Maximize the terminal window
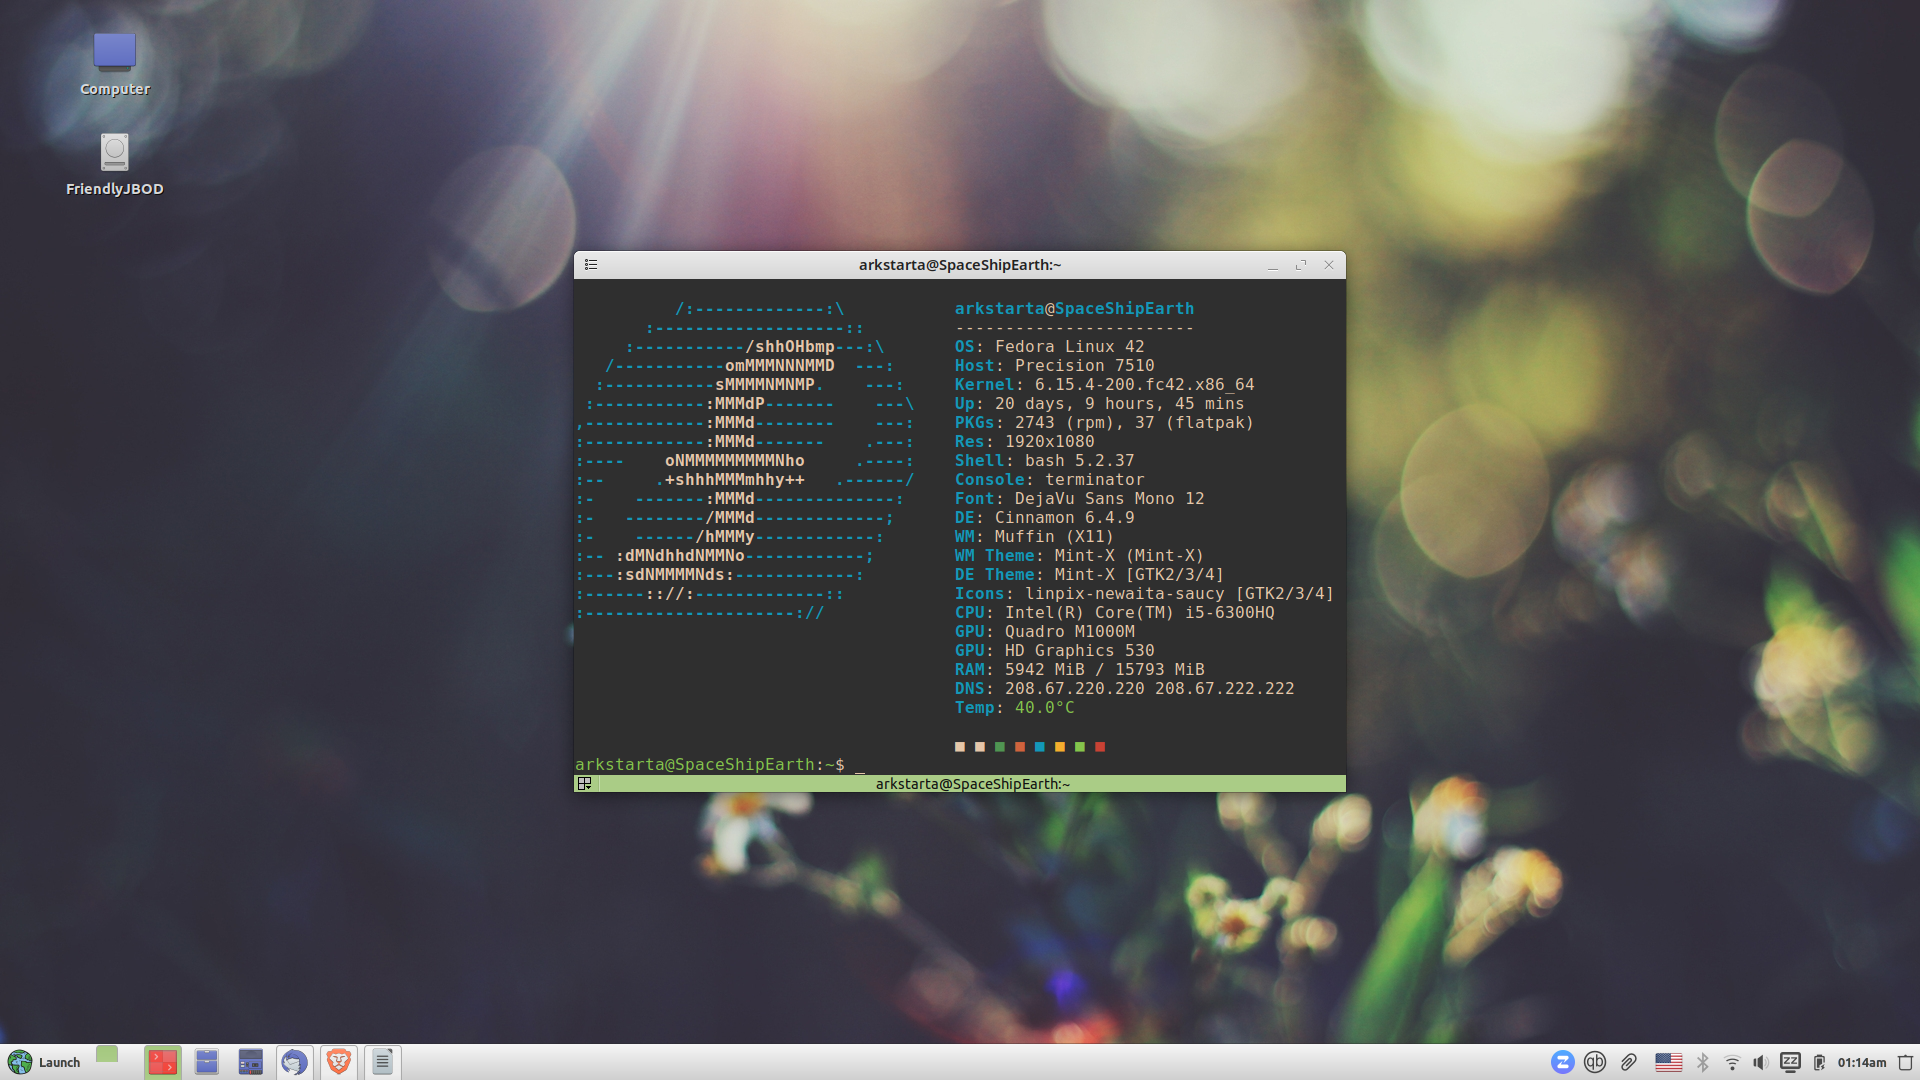This screenshot has height=1080, width=1920. 1301,265
